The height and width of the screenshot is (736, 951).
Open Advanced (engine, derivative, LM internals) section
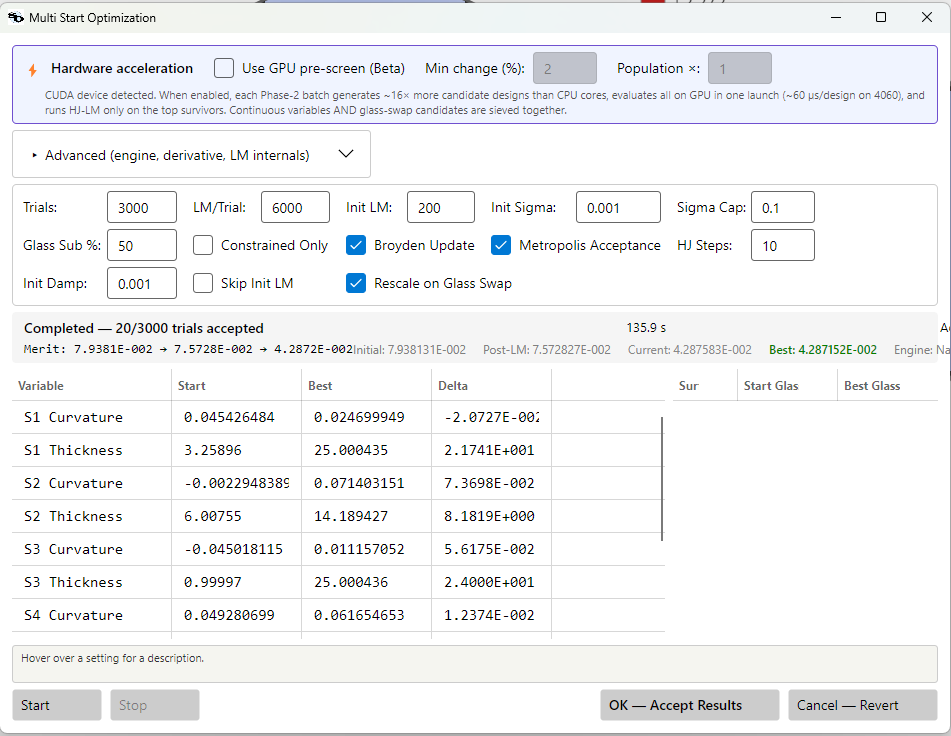192,155
